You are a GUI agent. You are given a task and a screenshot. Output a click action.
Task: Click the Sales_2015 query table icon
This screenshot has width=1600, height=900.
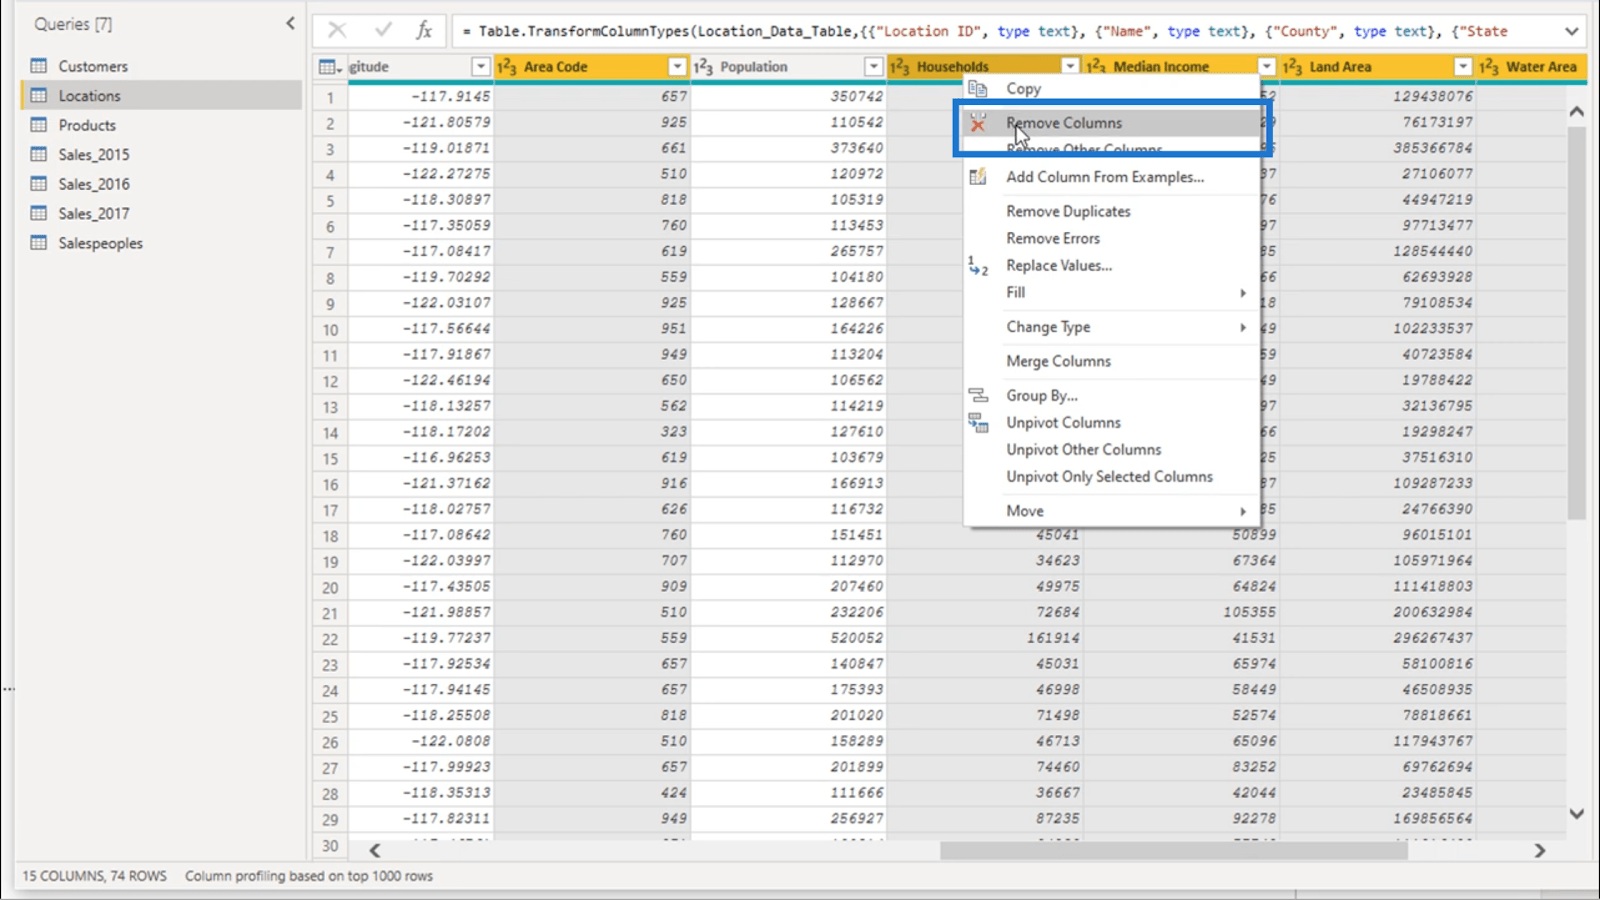click(x=39, y=154)
